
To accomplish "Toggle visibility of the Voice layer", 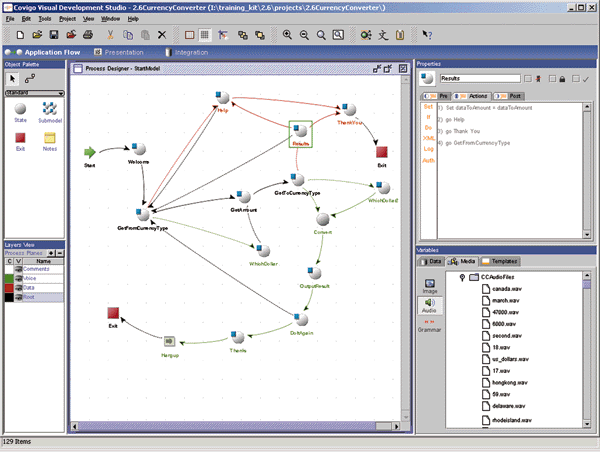I will tap(16, 279).
